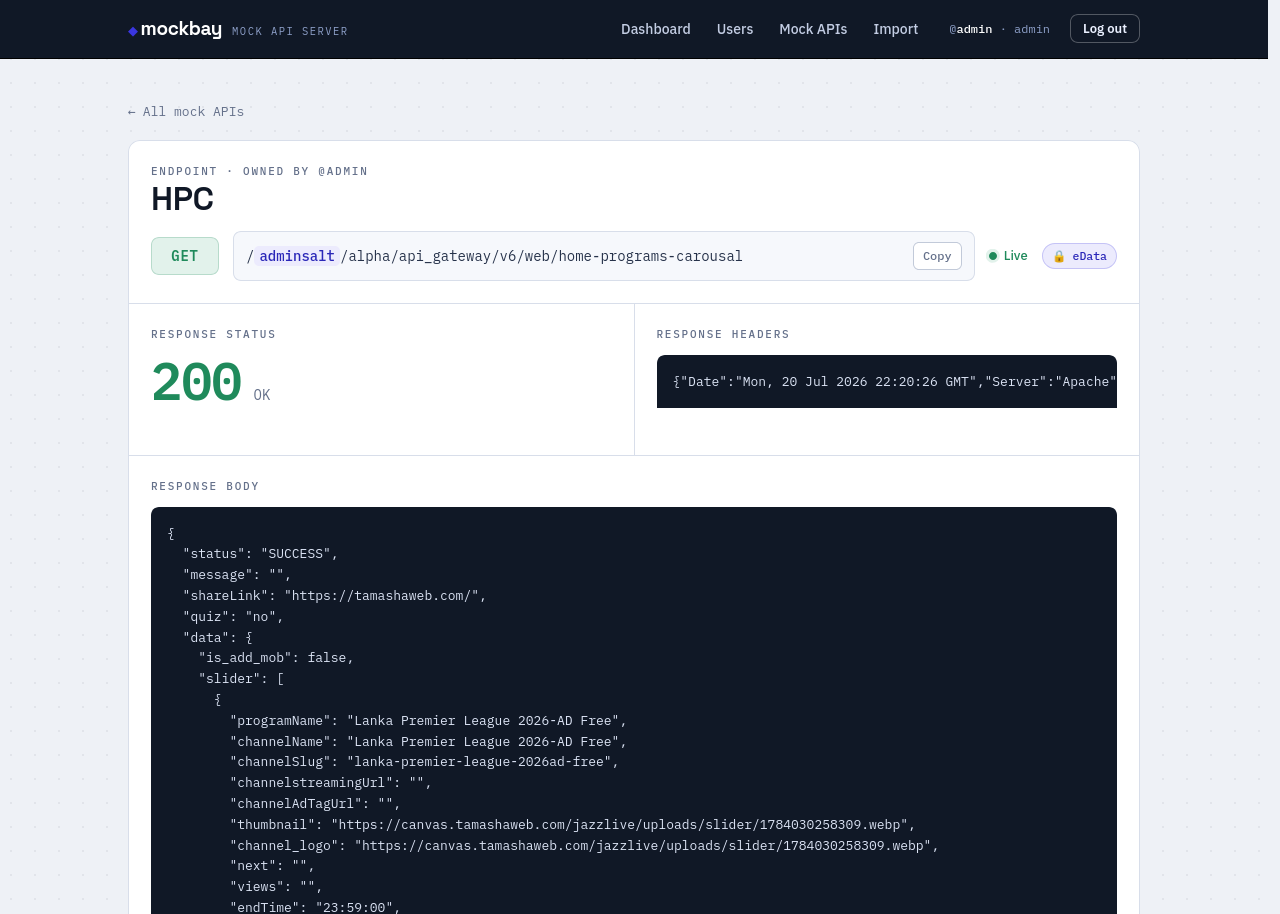The image size is (1280, 914).
Task: Click the thumbnail URL in JSON body
Action: pos(619,825)
